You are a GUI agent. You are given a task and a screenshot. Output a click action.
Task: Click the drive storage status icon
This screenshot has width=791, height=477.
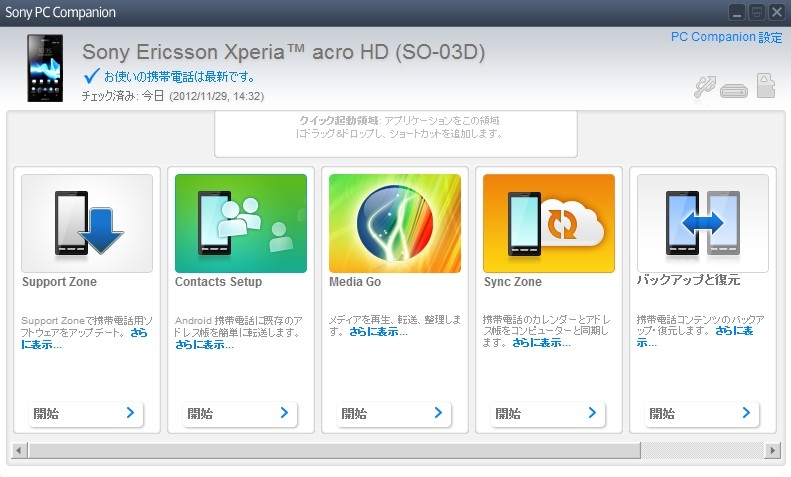734,91
